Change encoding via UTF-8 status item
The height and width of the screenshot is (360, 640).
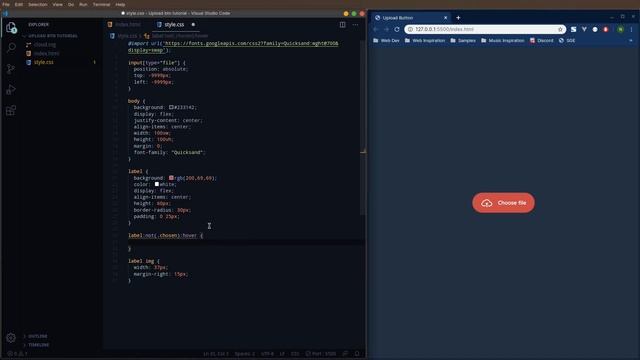(267, 354)
